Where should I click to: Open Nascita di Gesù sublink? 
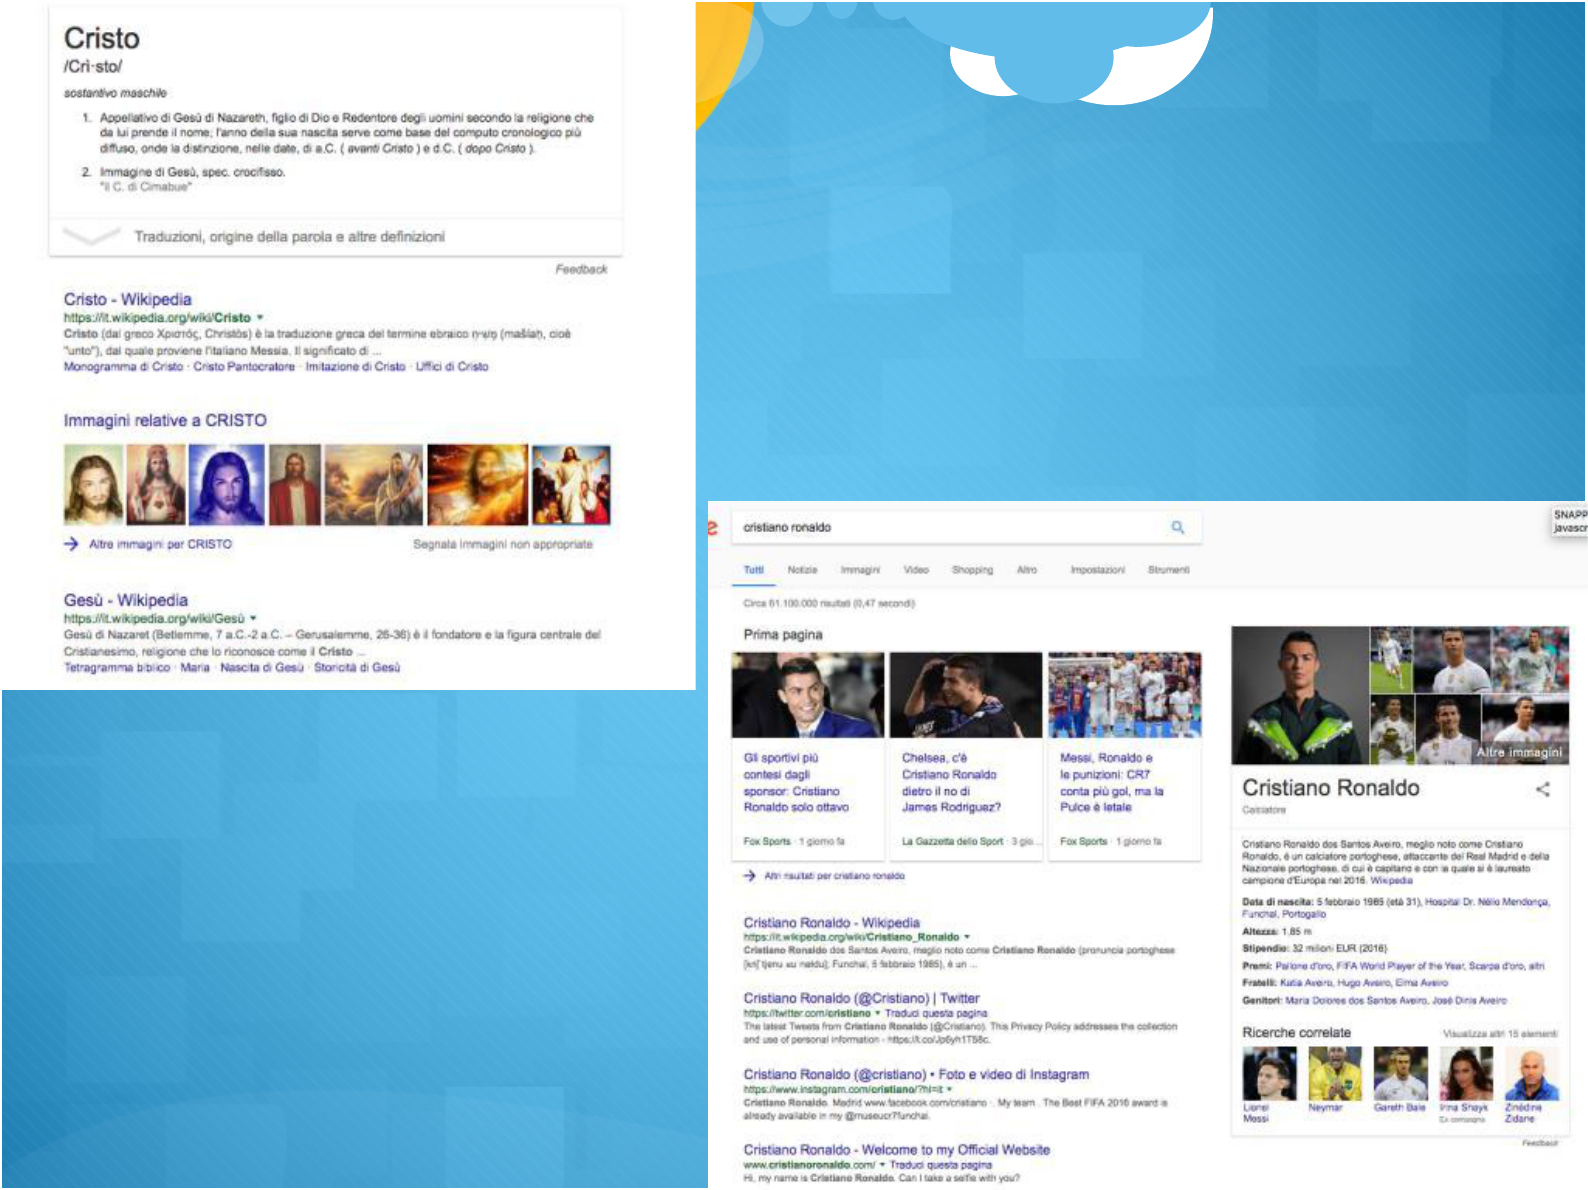coord(262,668)
